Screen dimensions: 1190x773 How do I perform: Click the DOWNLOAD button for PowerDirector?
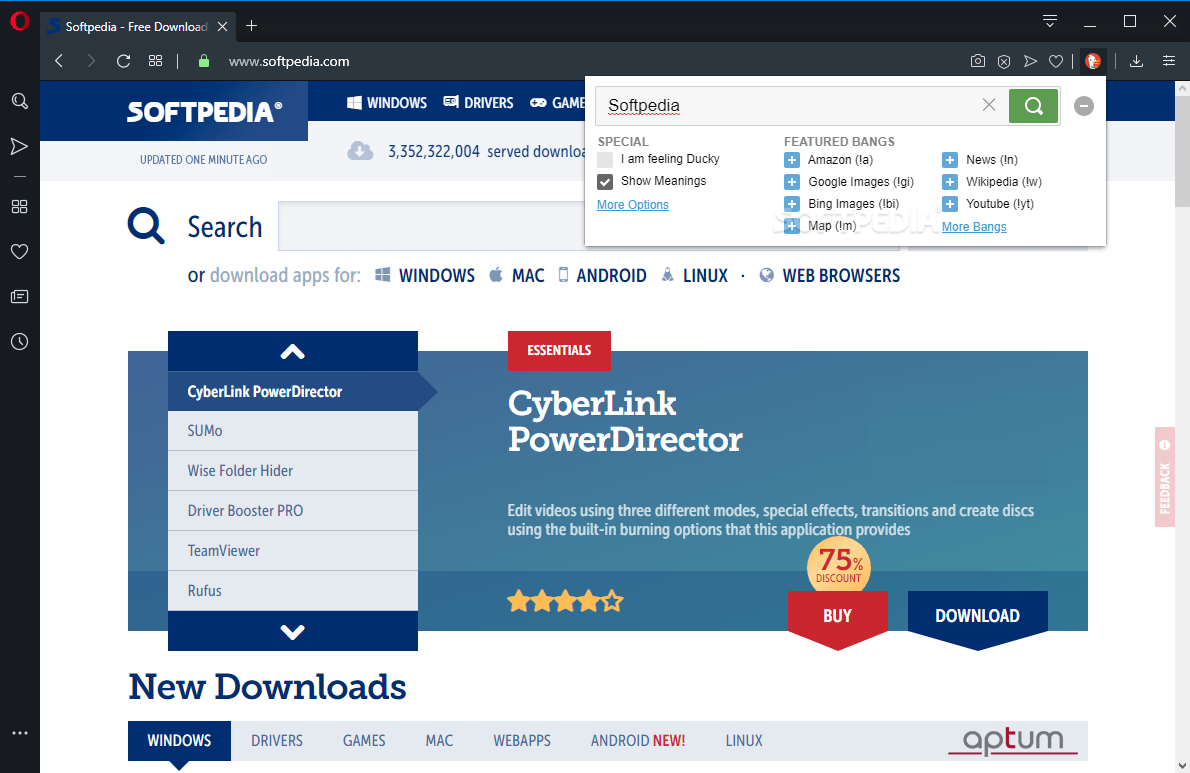pos(978,617)
